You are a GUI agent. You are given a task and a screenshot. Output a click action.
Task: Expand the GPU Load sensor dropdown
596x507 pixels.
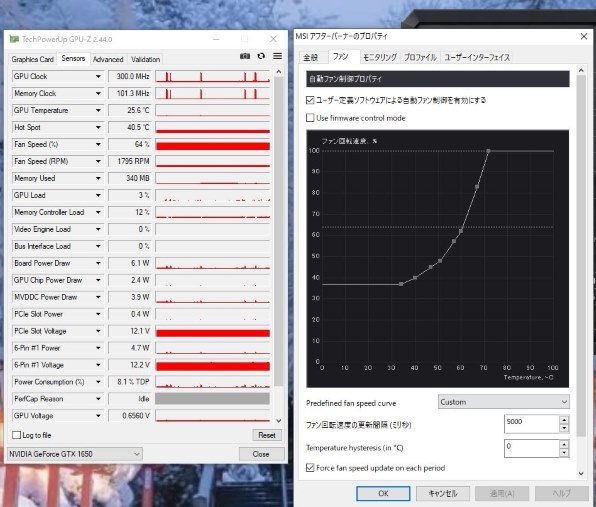click(98, 195)
